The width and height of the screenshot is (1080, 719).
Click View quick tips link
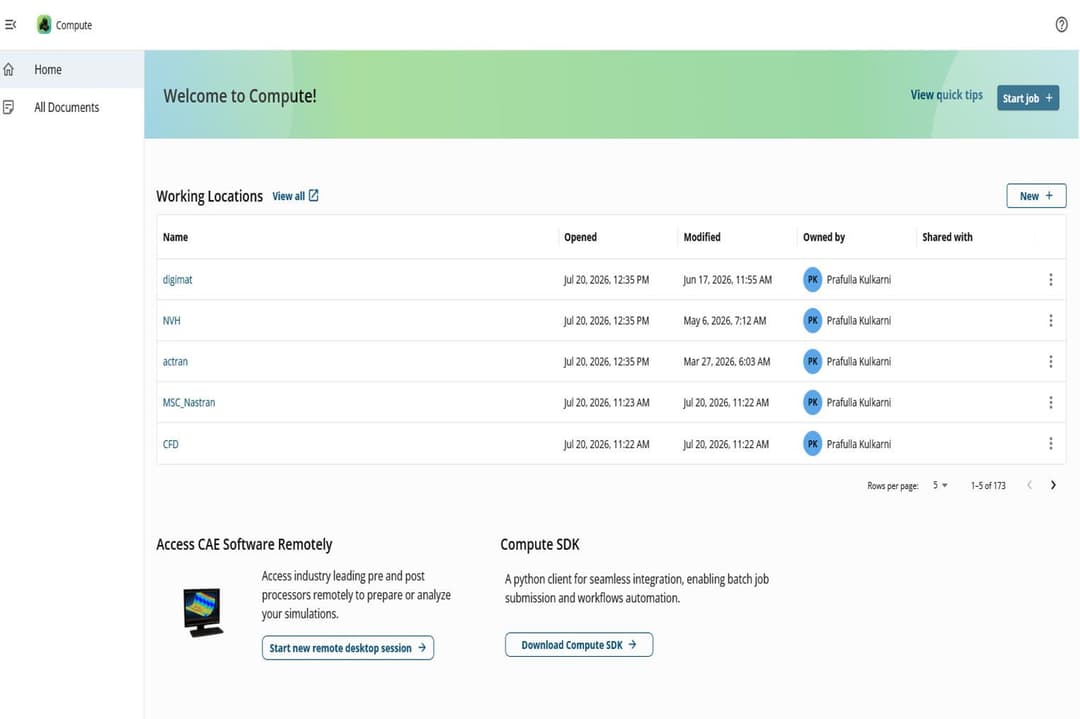(946, 95)
